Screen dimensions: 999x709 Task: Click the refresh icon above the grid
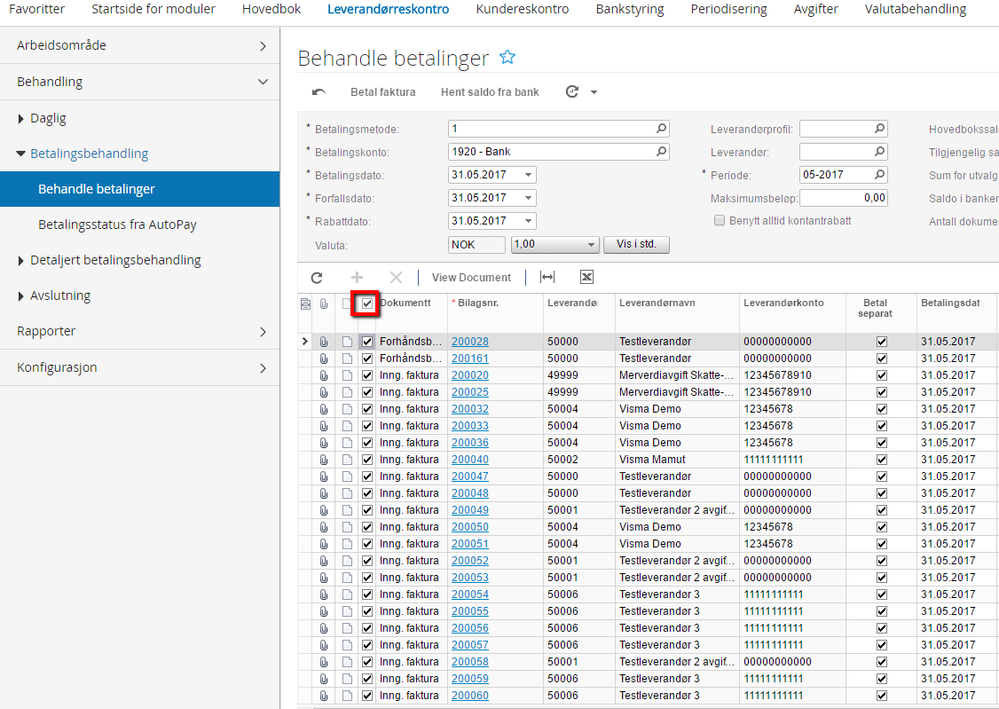[x=317, y=277]
